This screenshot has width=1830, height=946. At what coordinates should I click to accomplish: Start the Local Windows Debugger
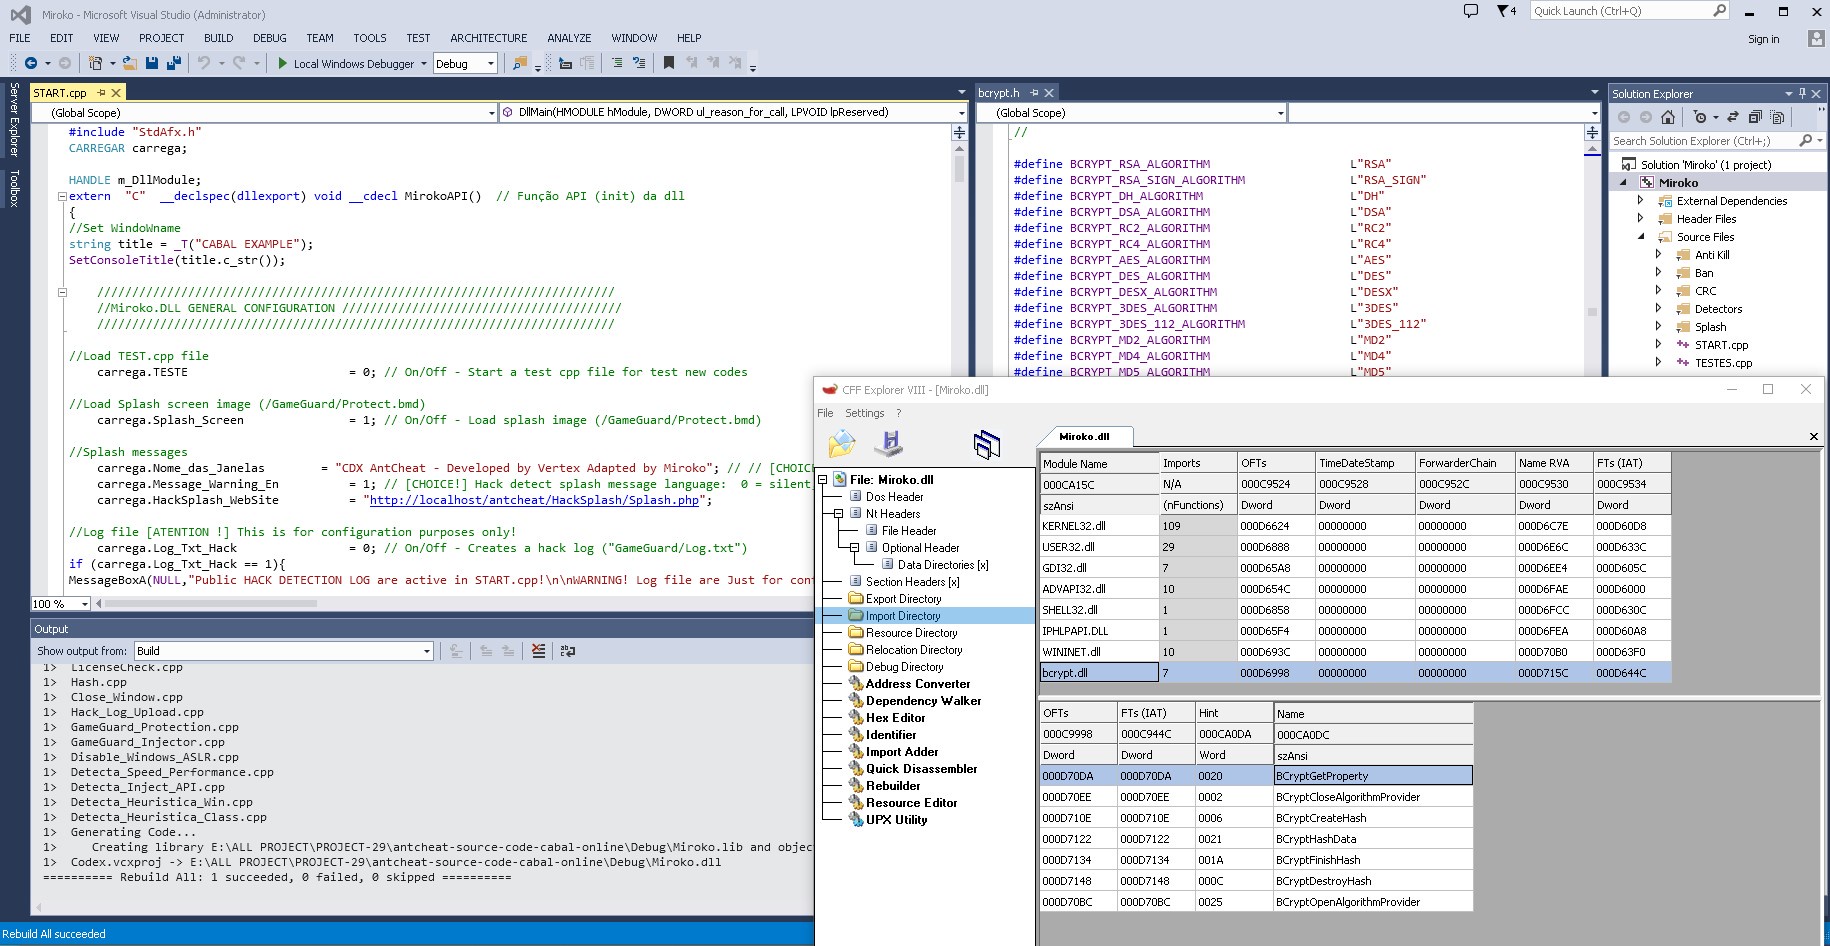click(346, 63)
